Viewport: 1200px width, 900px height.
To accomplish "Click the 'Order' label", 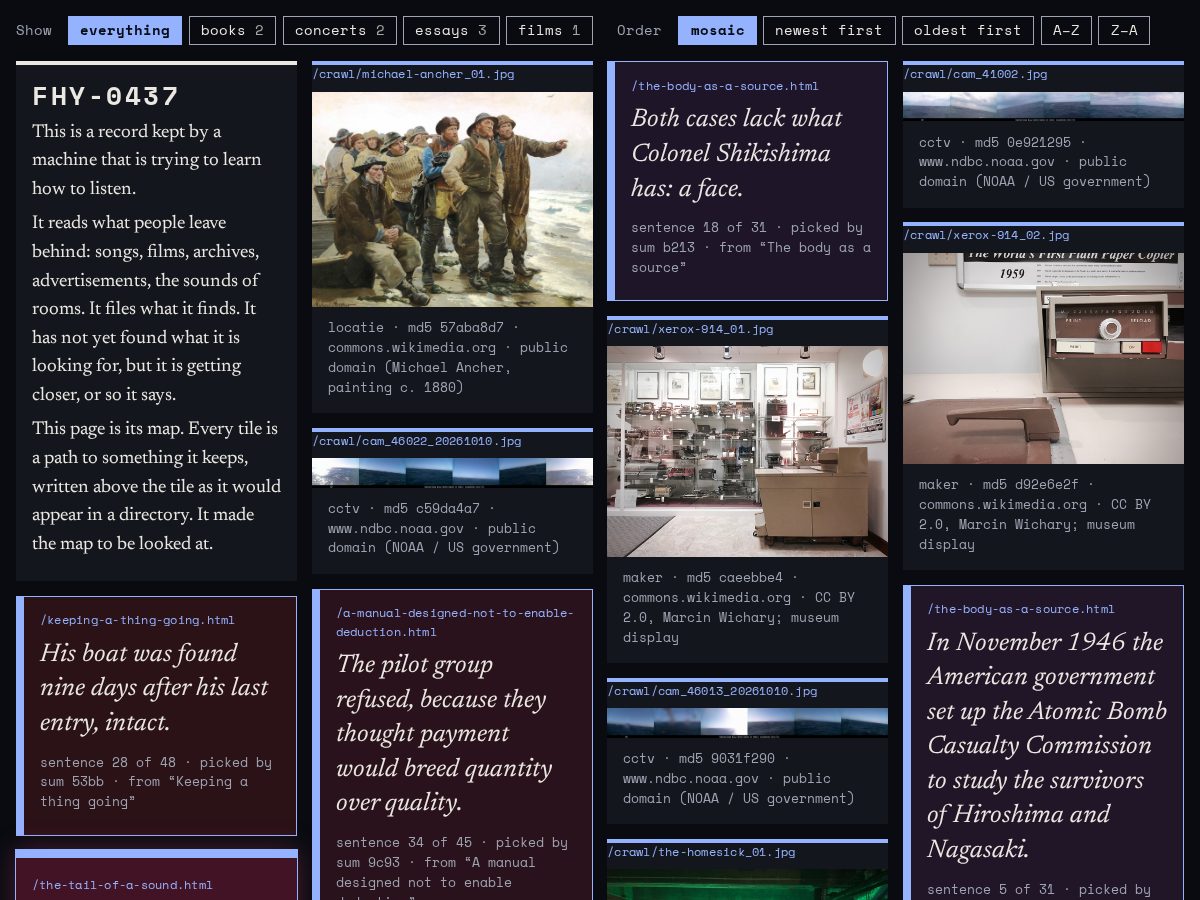I will click(639, 30).
